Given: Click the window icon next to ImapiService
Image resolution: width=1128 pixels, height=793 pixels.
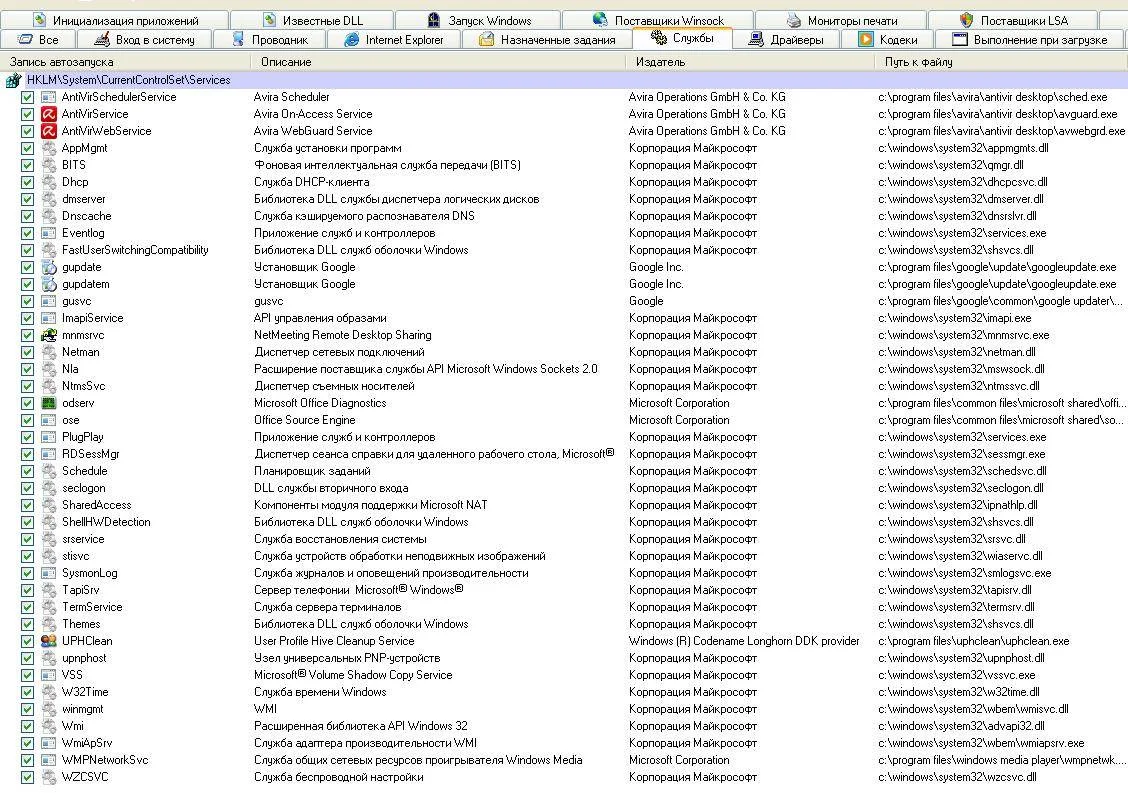Looking at the screenshot, I should (48, 318).
